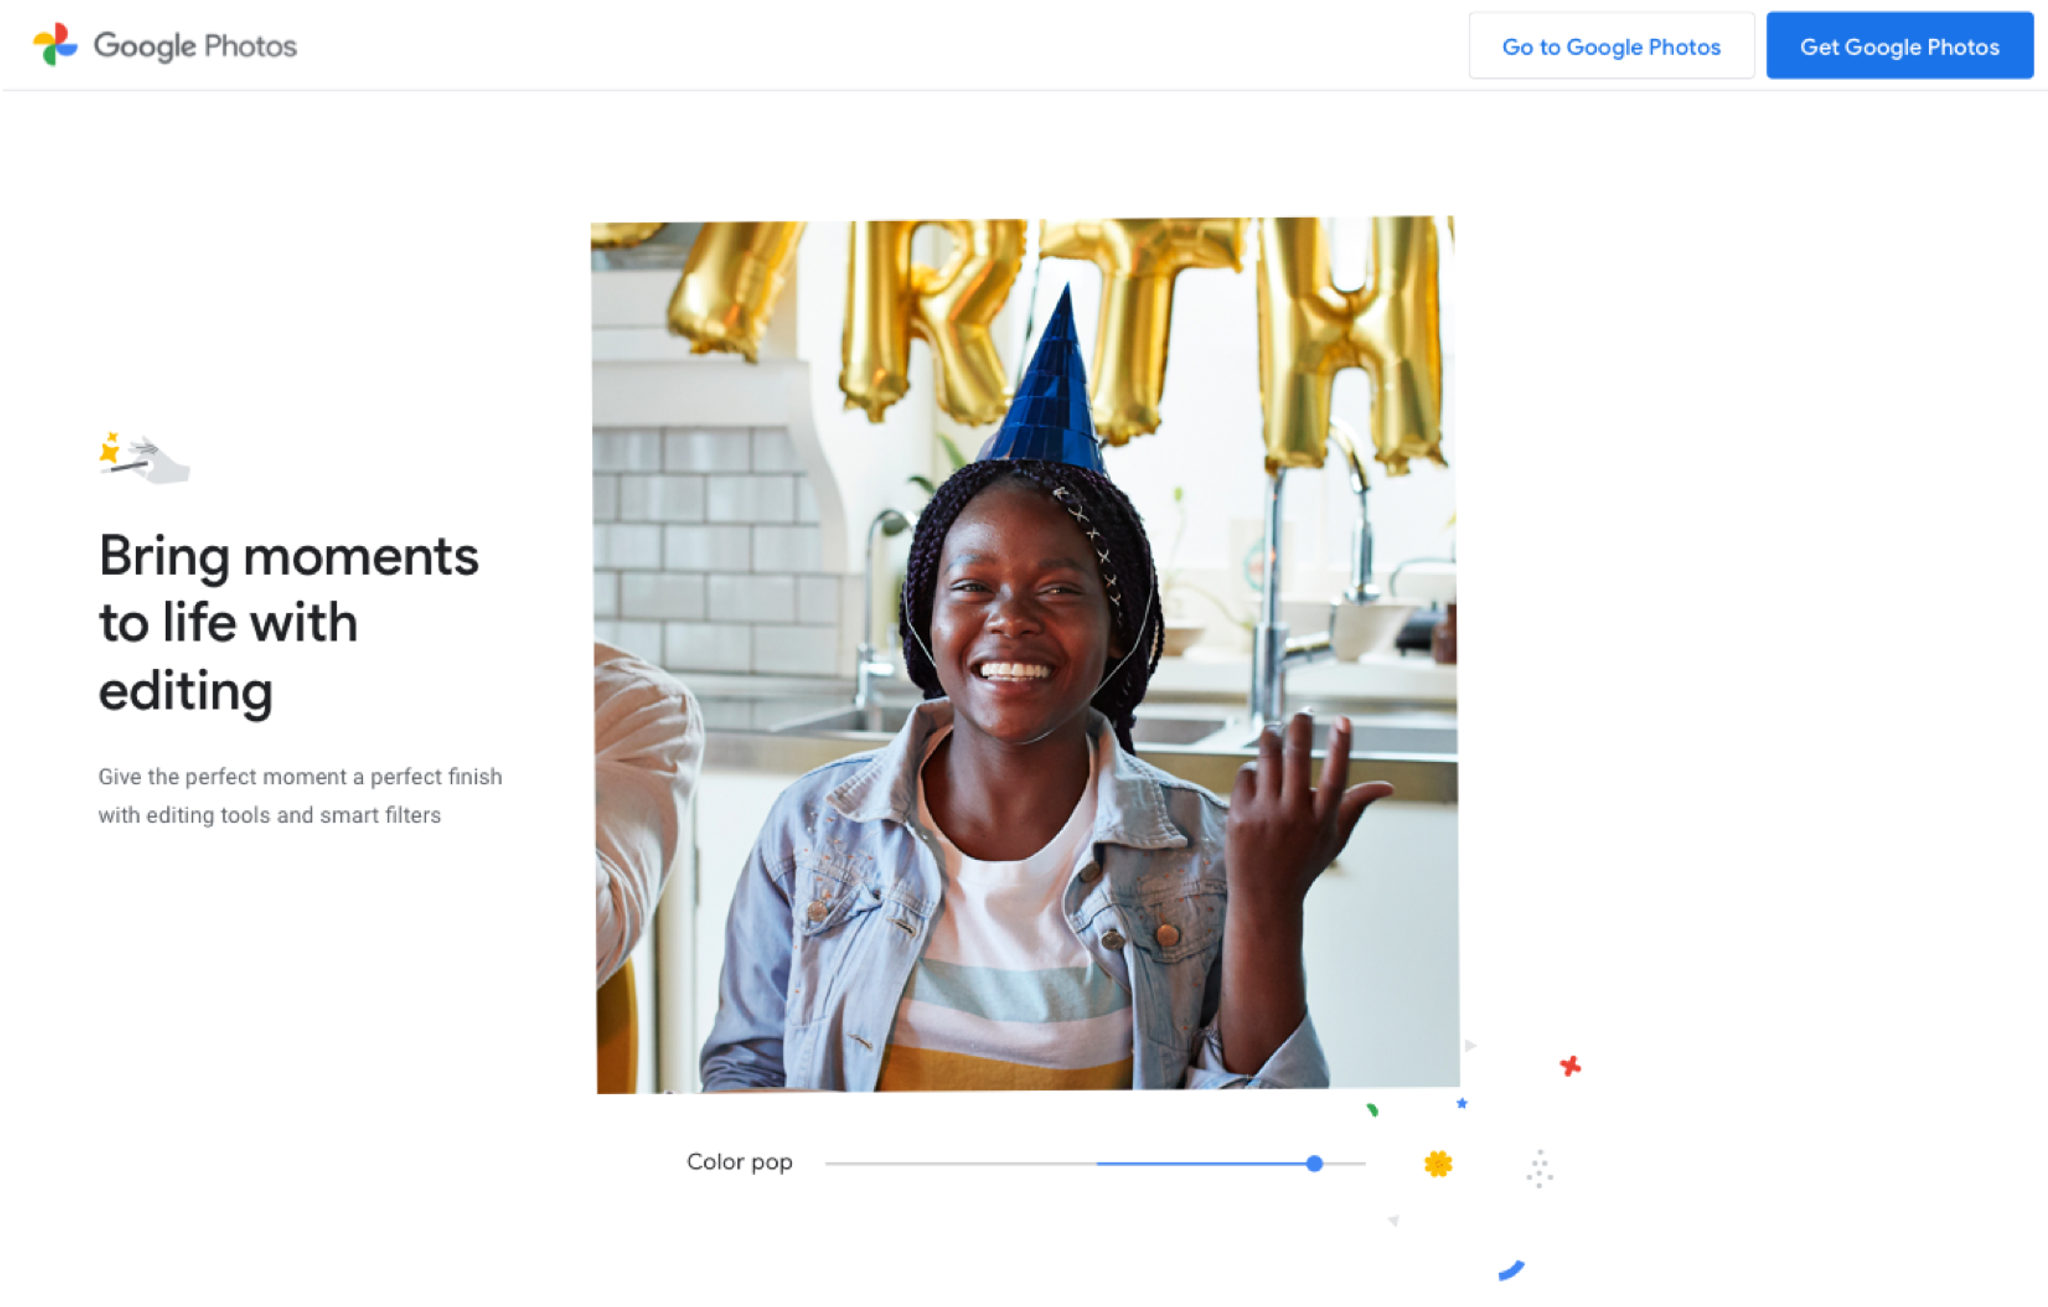
Task: Click the gray dotted triangle icon
Action: click(x=1539, y=1168)
